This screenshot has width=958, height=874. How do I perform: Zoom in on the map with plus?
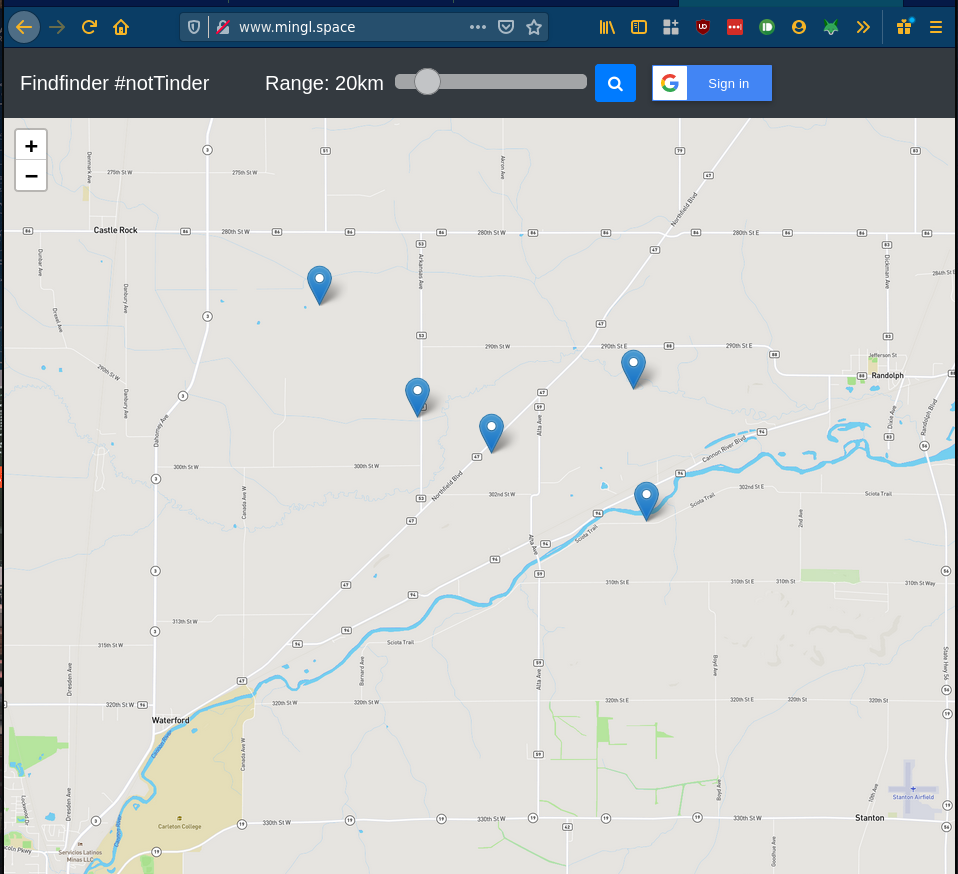[31, 145]
